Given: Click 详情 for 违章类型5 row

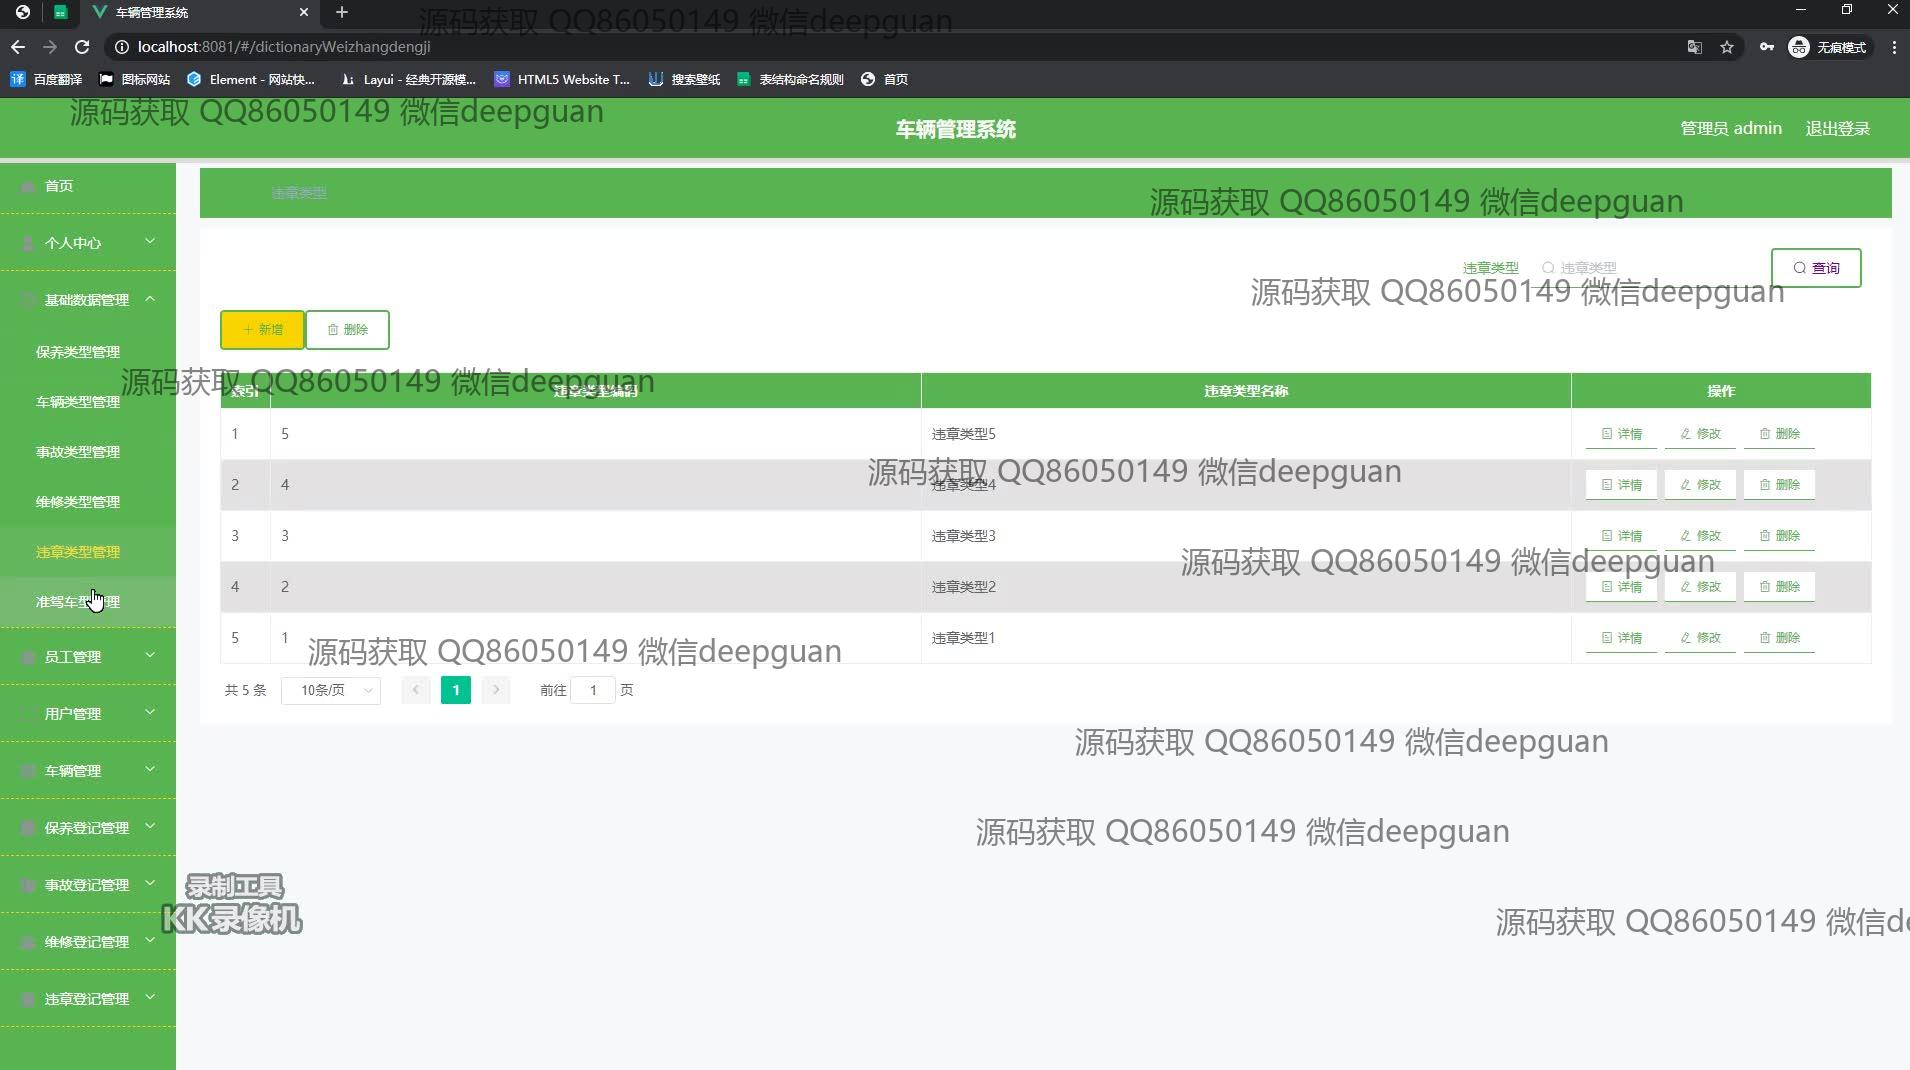Looking at the screenshot, I should pos(1621,434).
